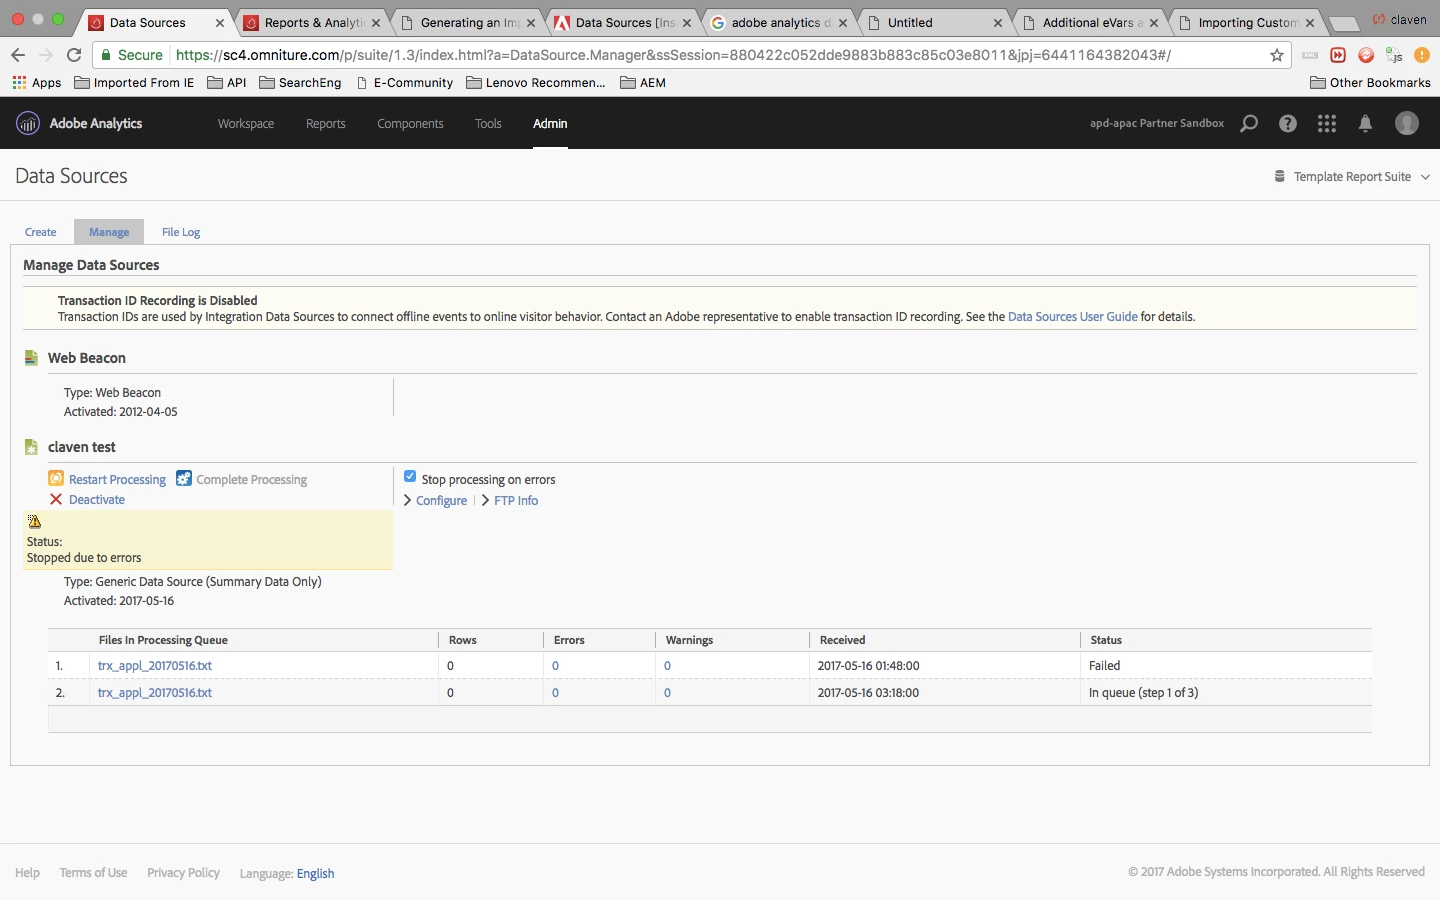The height and width of the screenshot is (900, 1440).
Task: Open the Terms of Use link
Action: tap(93, 873)
